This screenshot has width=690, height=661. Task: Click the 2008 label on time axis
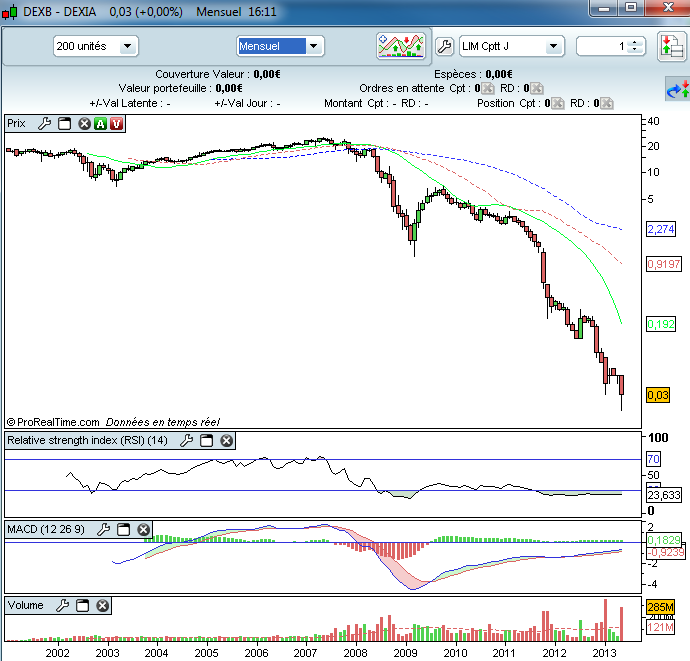pyautogui.click(x=355, y=653)
